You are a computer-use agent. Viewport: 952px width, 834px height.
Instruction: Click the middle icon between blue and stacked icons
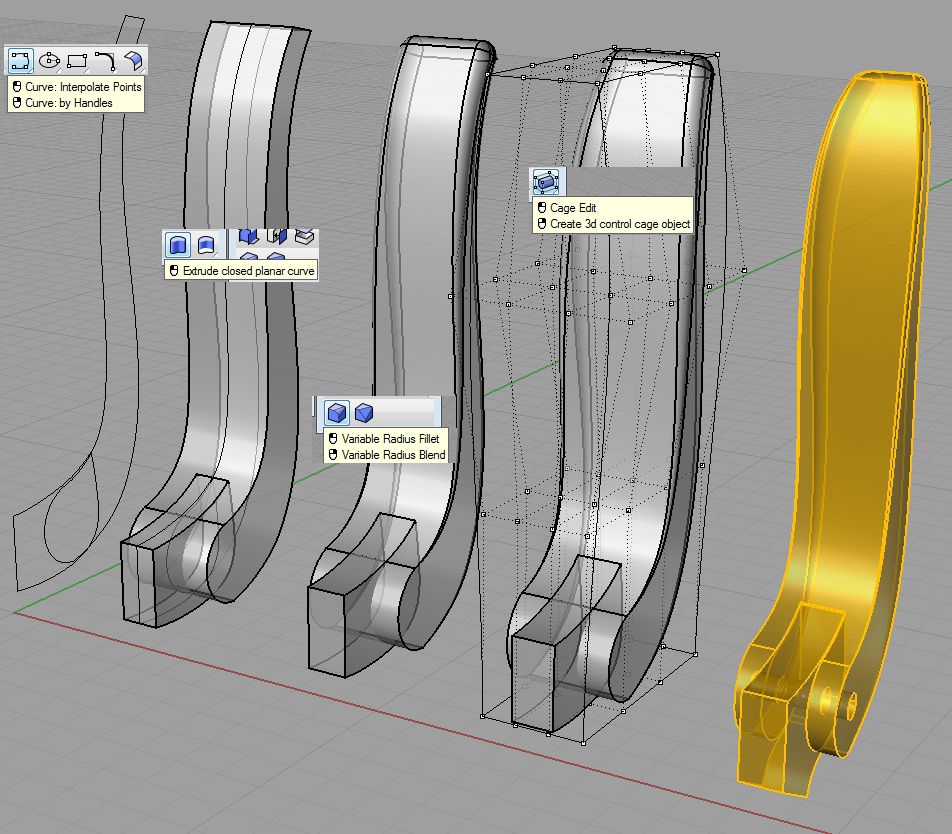point(277,237)
